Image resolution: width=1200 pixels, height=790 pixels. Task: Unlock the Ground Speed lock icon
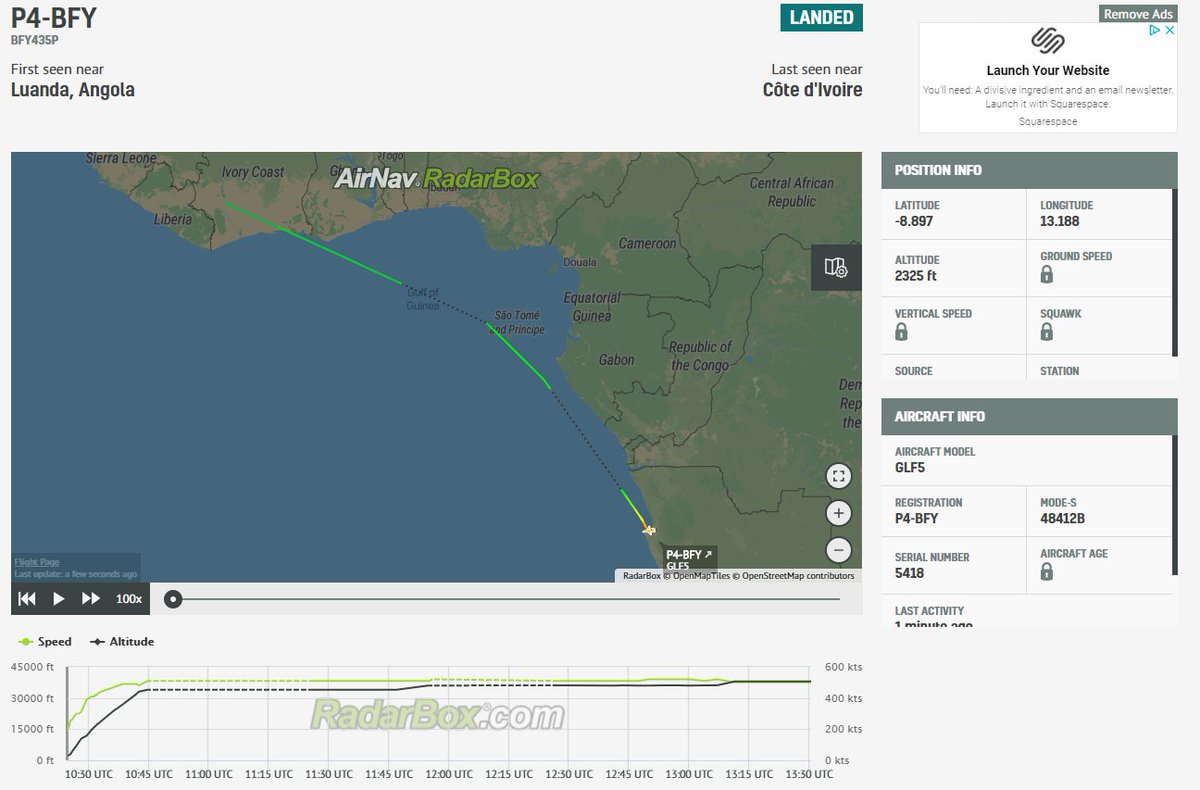[1047, 274]
